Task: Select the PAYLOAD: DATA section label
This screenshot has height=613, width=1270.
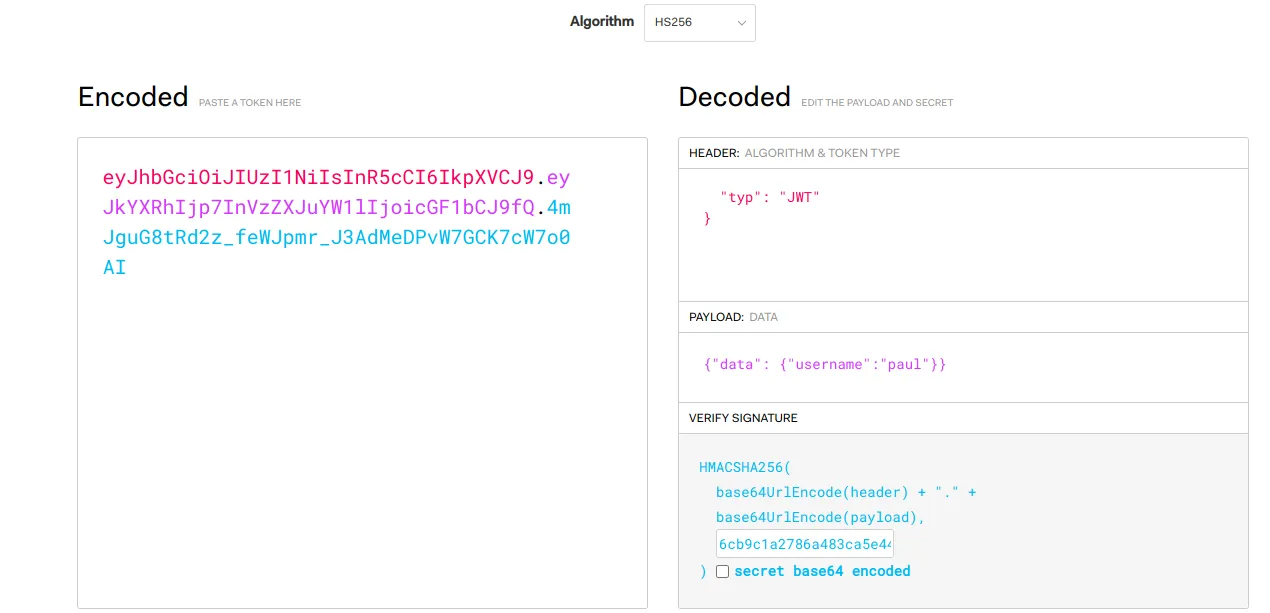Action: click(x=733, y=317)
